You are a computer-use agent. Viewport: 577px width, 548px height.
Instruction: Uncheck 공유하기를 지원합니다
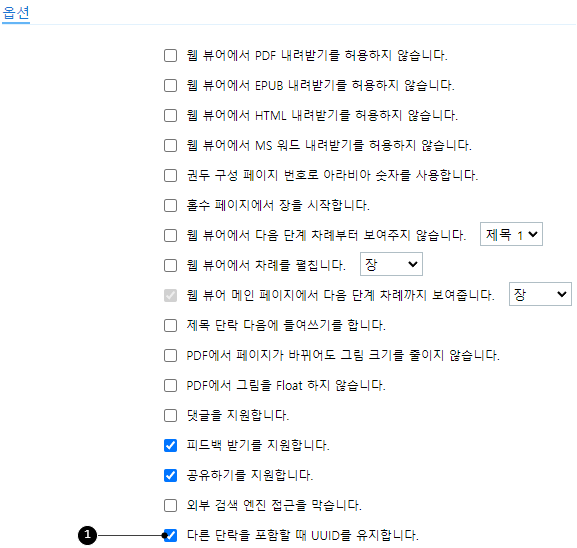click(170, 475)
